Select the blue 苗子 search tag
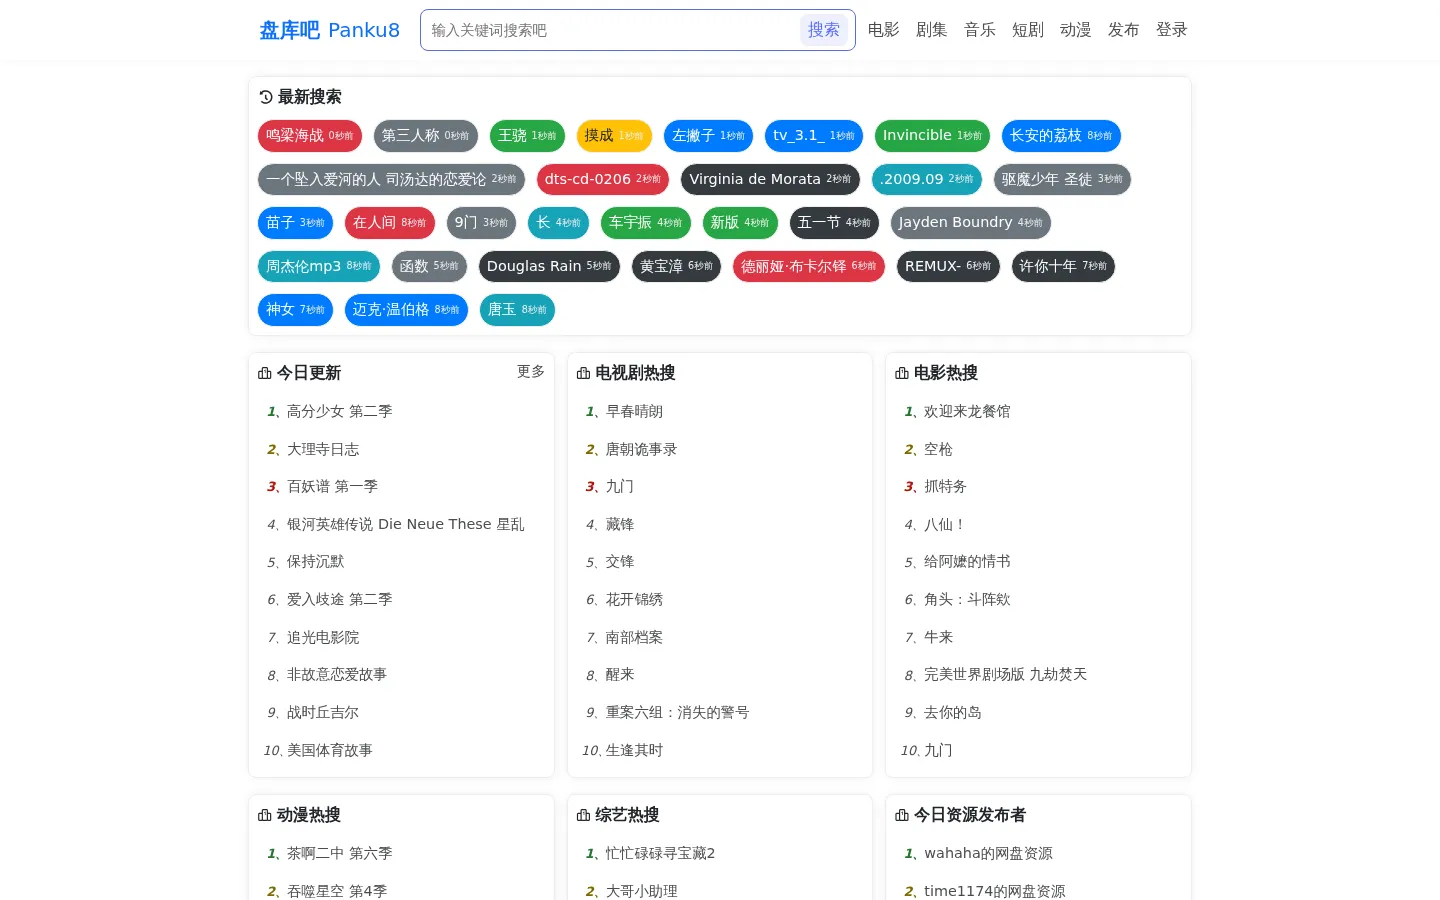The width and height of the screenshot is (1440, 900). (x=295, y=223)
